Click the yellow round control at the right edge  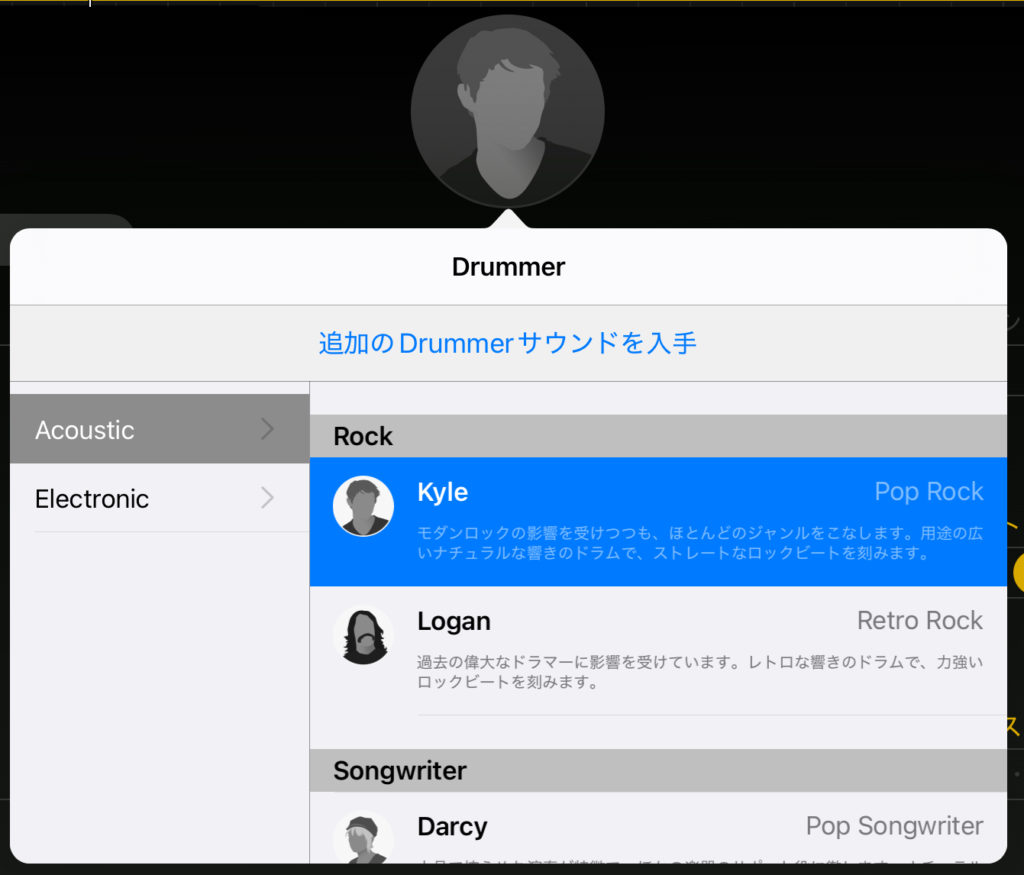(x=1018, y=573)
